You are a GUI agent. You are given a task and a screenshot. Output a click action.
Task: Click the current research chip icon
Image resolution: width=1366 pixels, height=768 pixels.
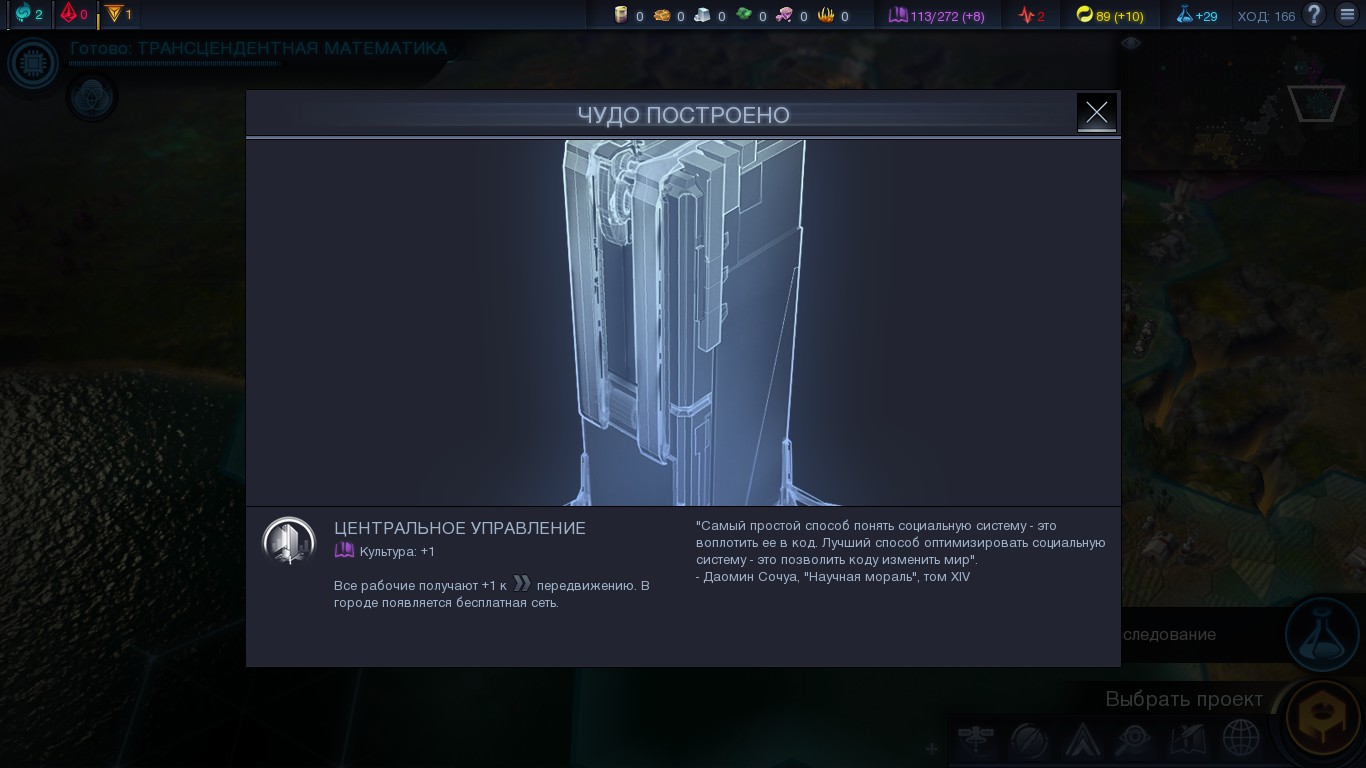(33, 63)
